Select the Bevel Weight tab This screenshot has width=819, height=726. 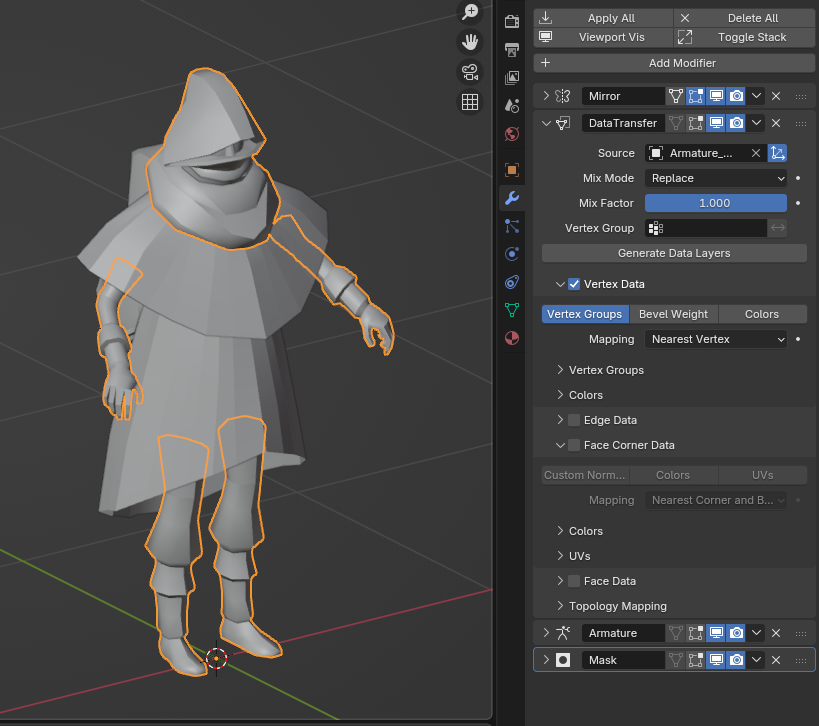coord(673,314)
